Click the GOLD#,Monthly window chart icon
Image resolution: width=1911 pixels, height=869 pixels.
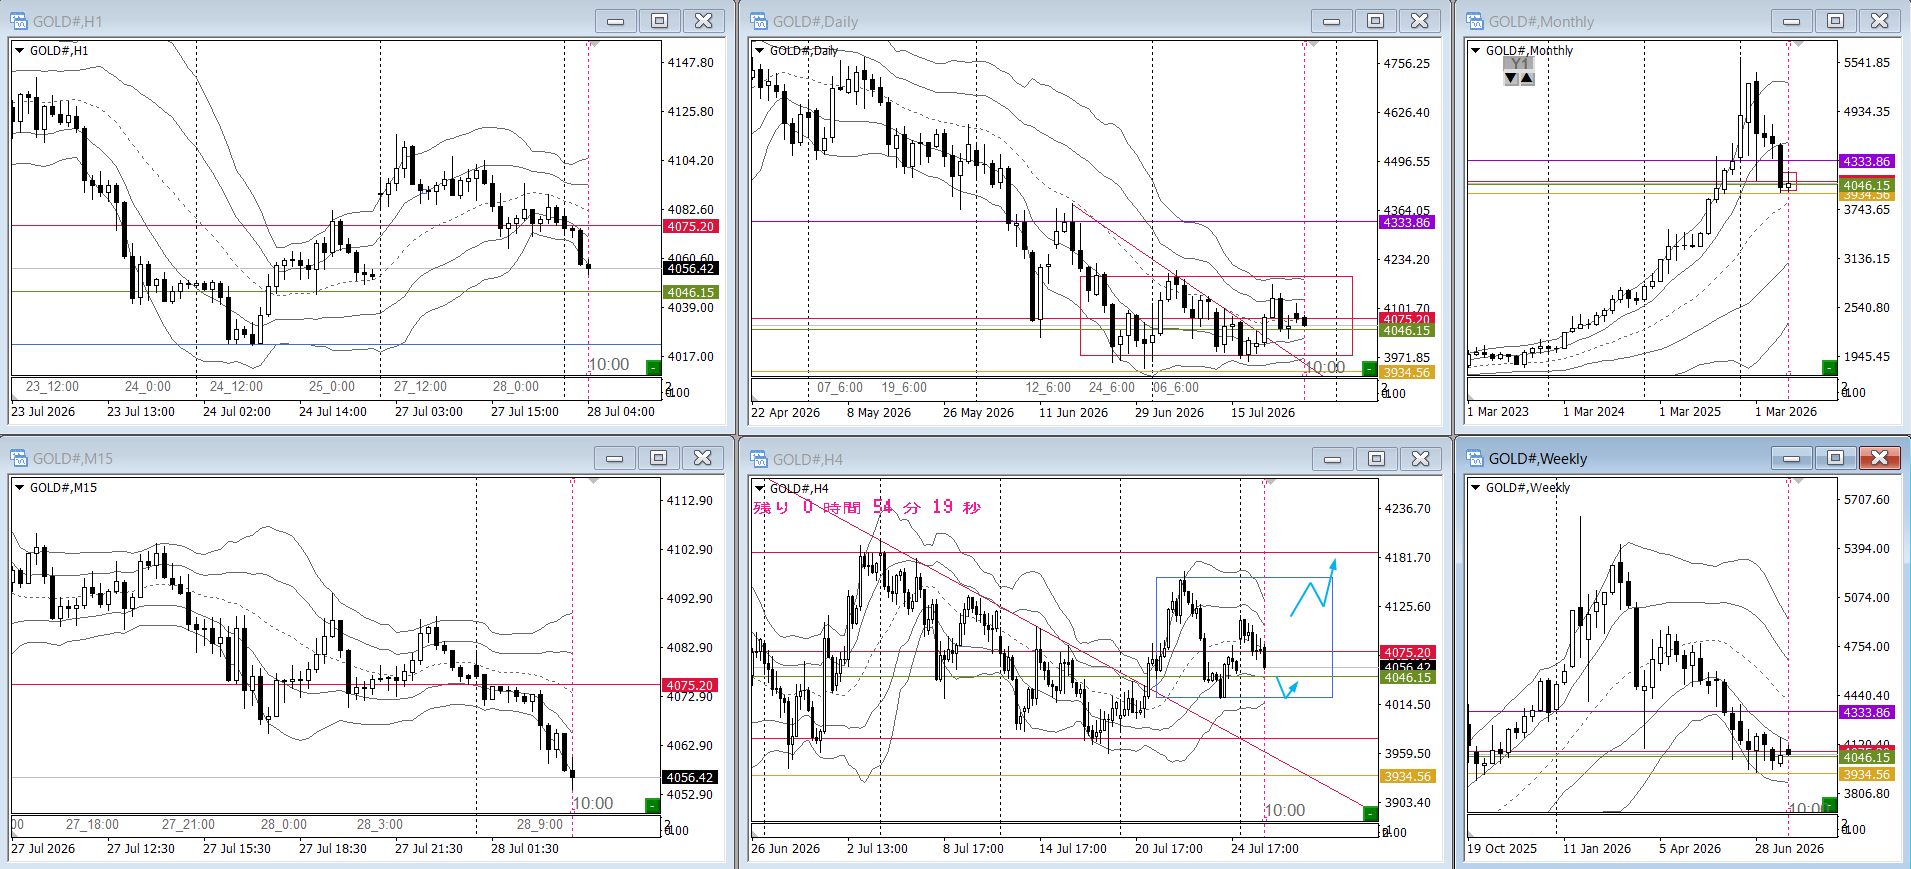[x=1475, y=21]
